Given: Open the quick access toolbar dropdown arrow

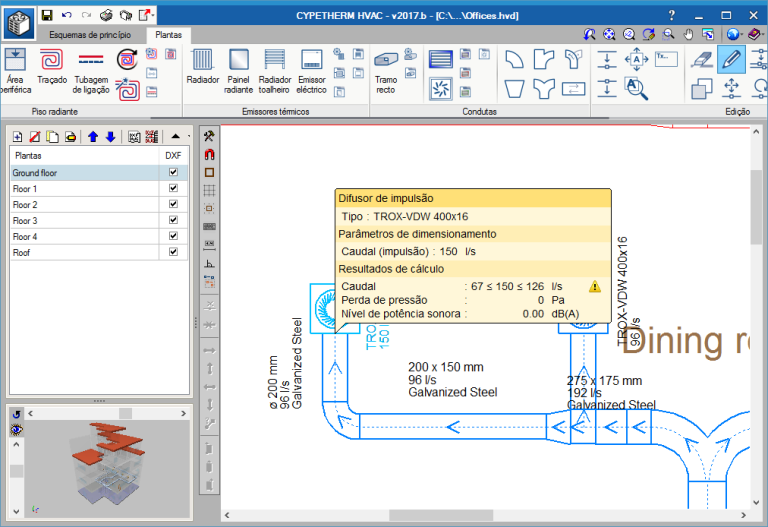Looking at the screenshot, I should click(x=152, y=16).
